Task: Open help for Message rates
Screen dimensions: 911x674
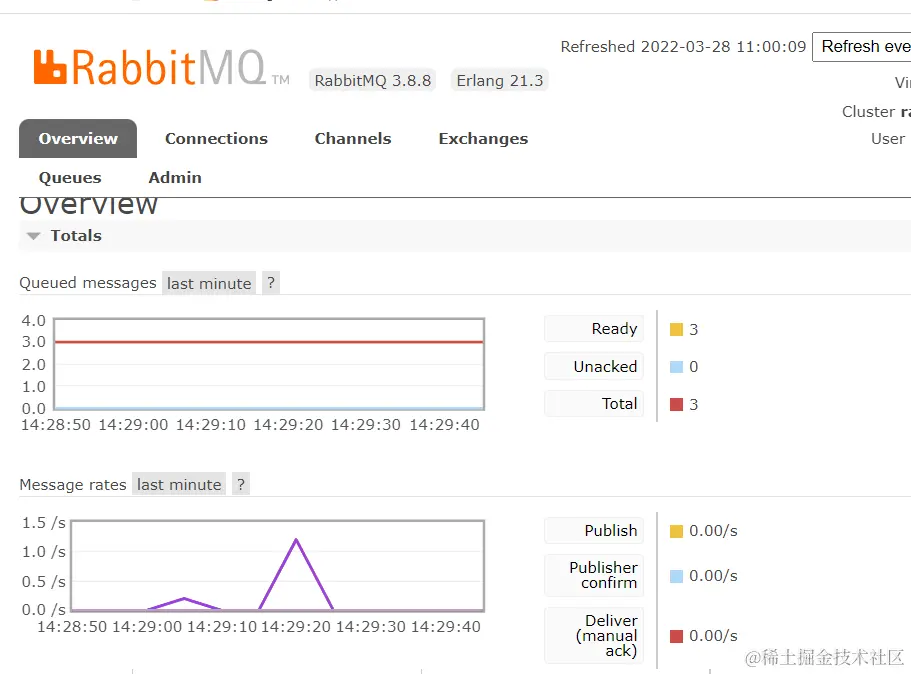Action: tap(241, 484)
